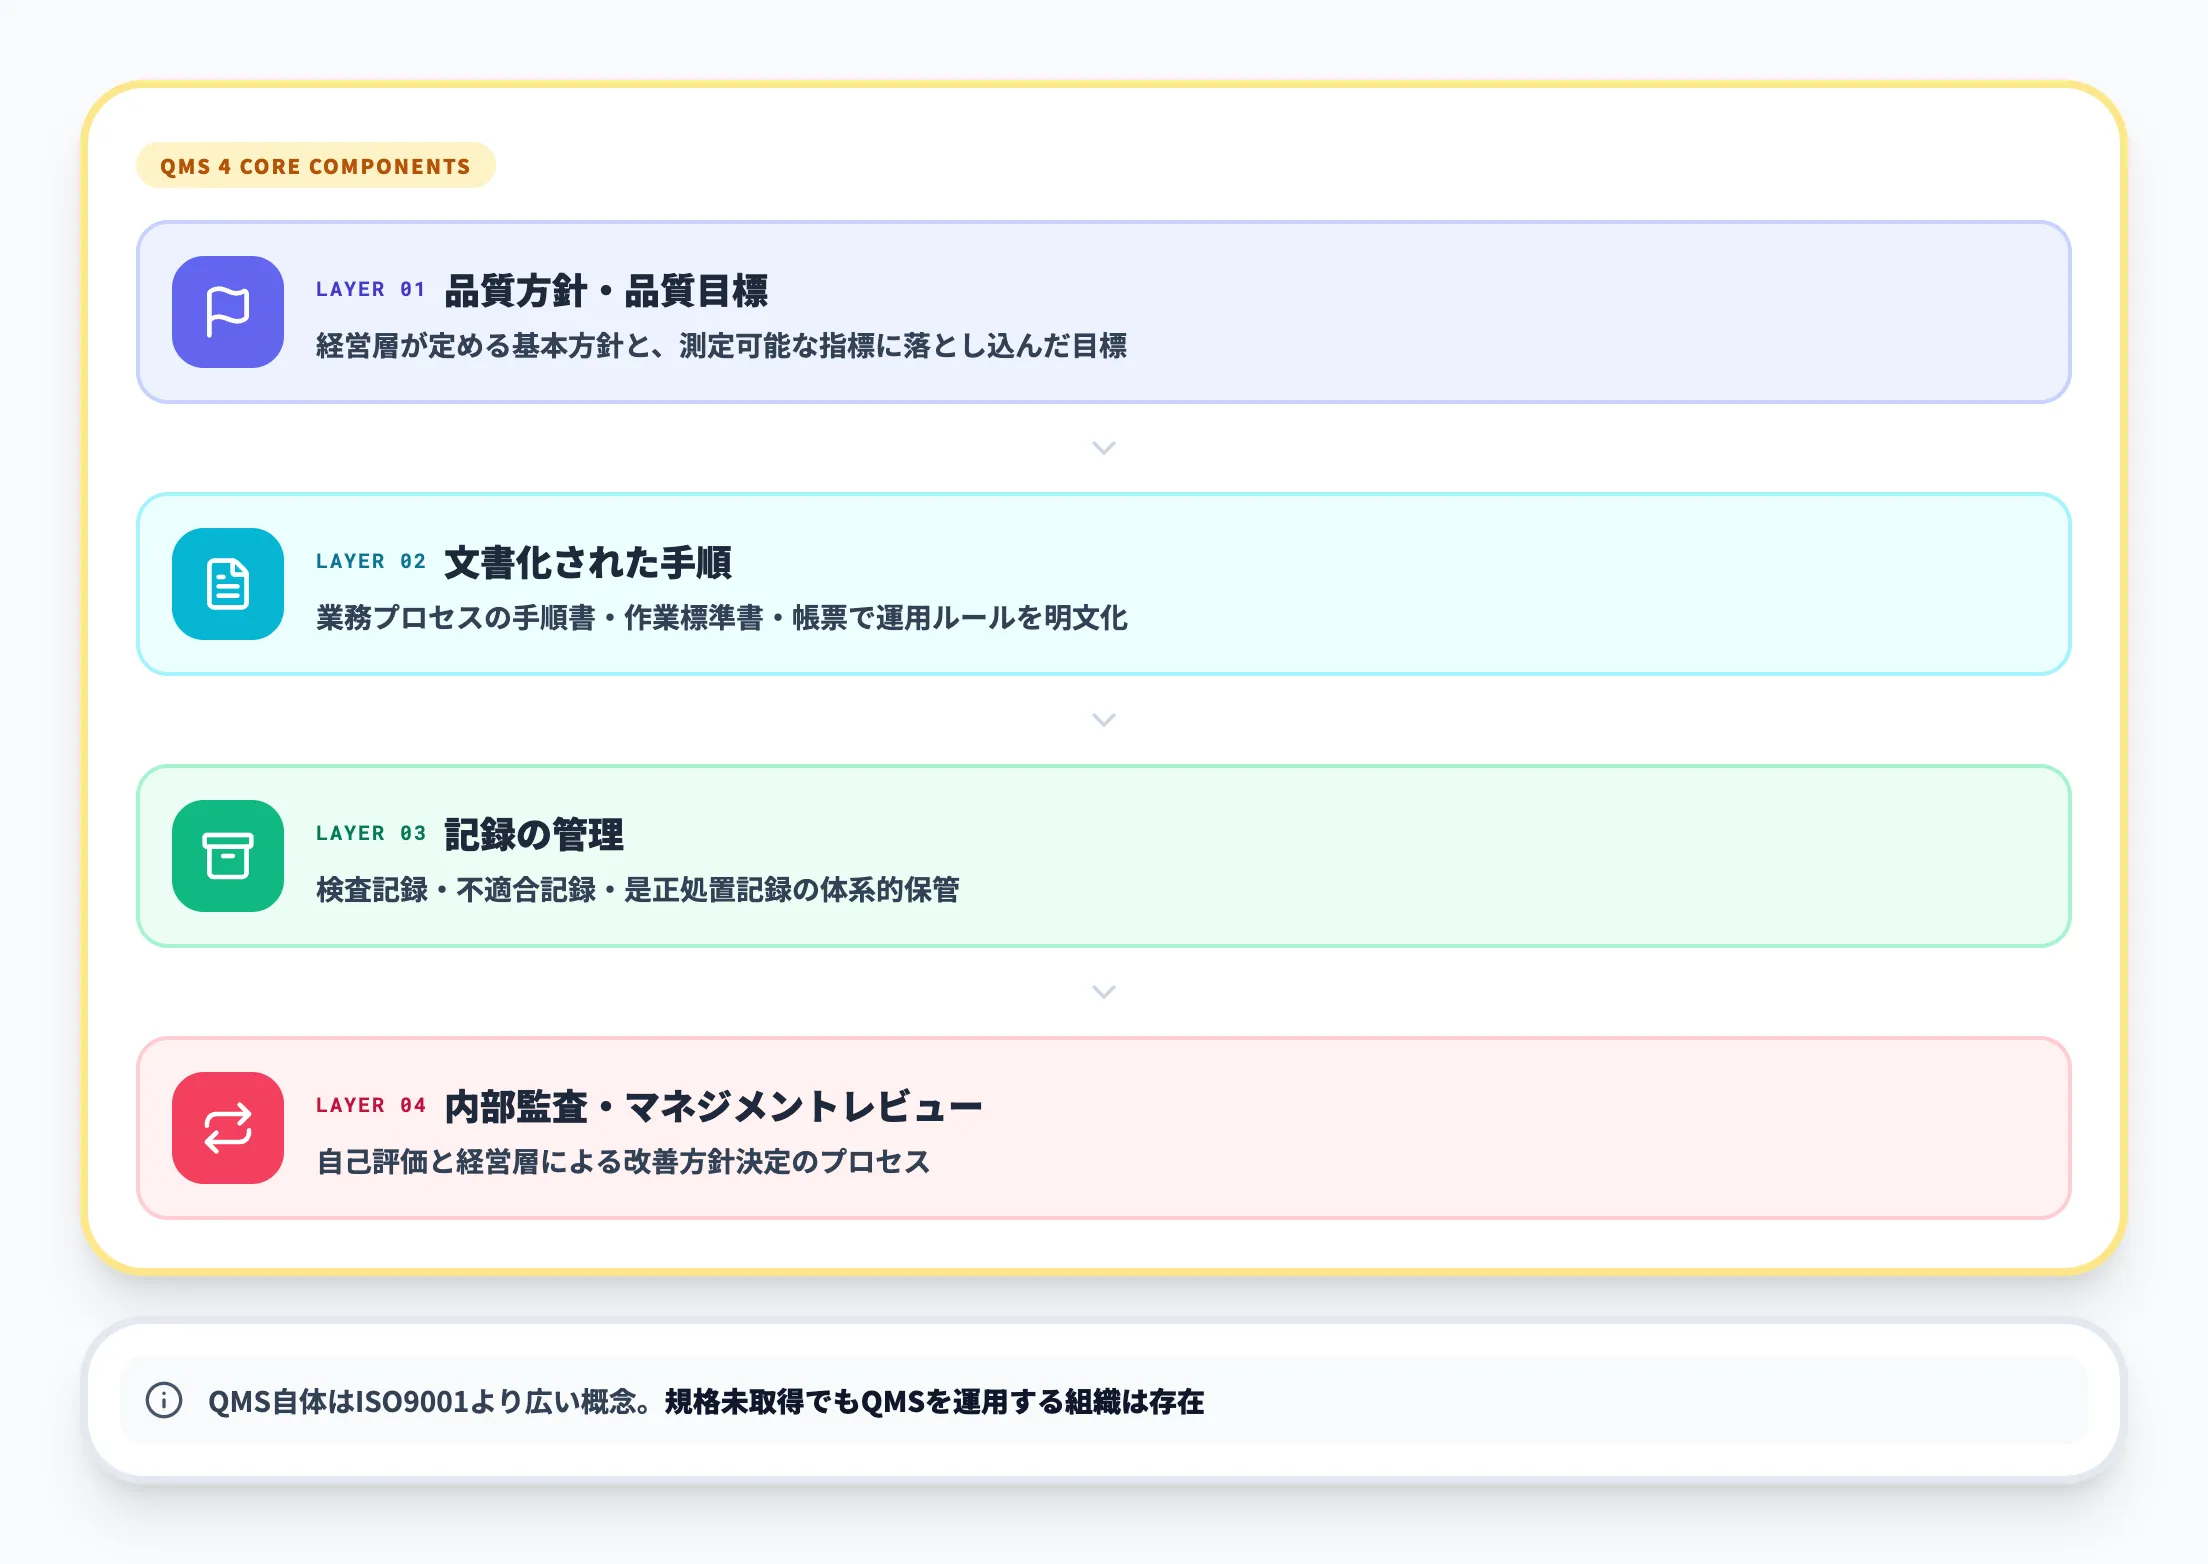Click the archive box icon on Layer 03

tap(228, 857)
